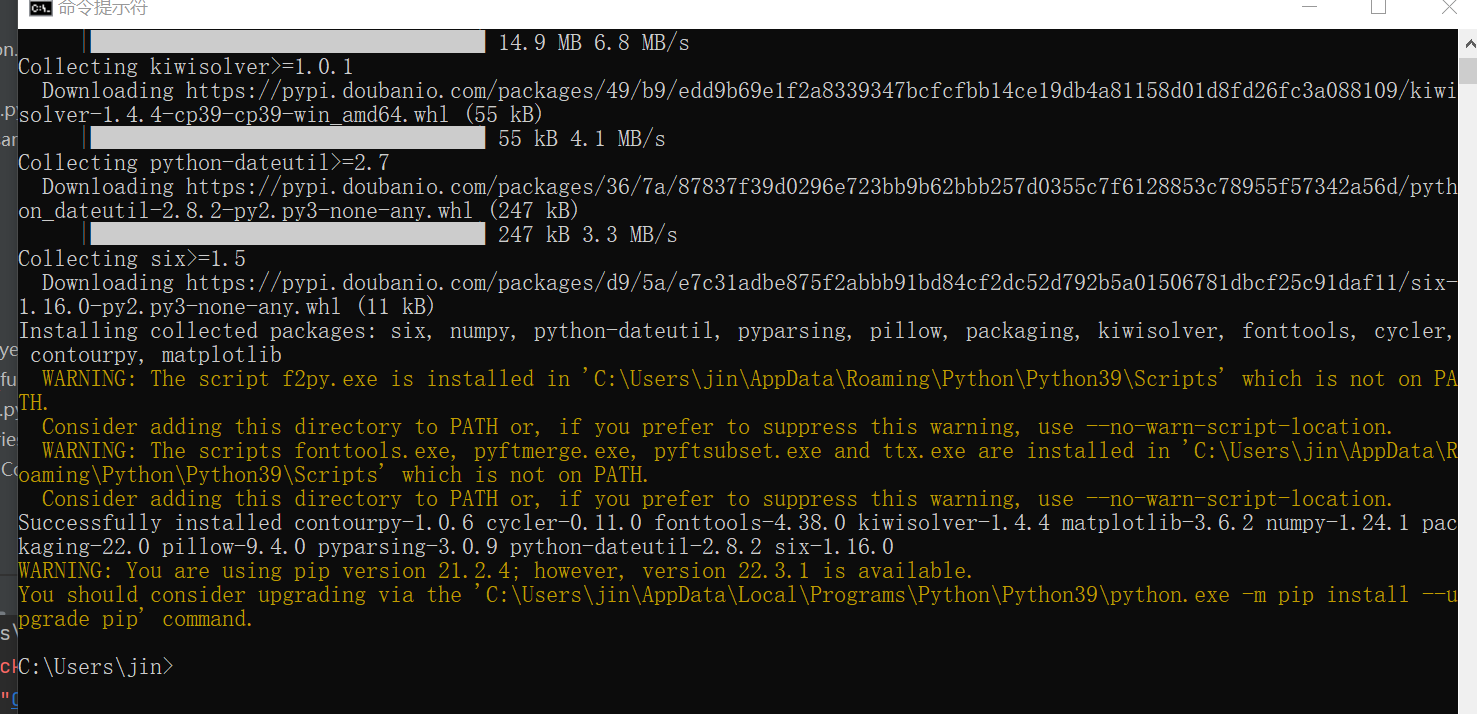Click the 命令提示符 window title text
1477x714 pixels.
[x=102, y=8]
